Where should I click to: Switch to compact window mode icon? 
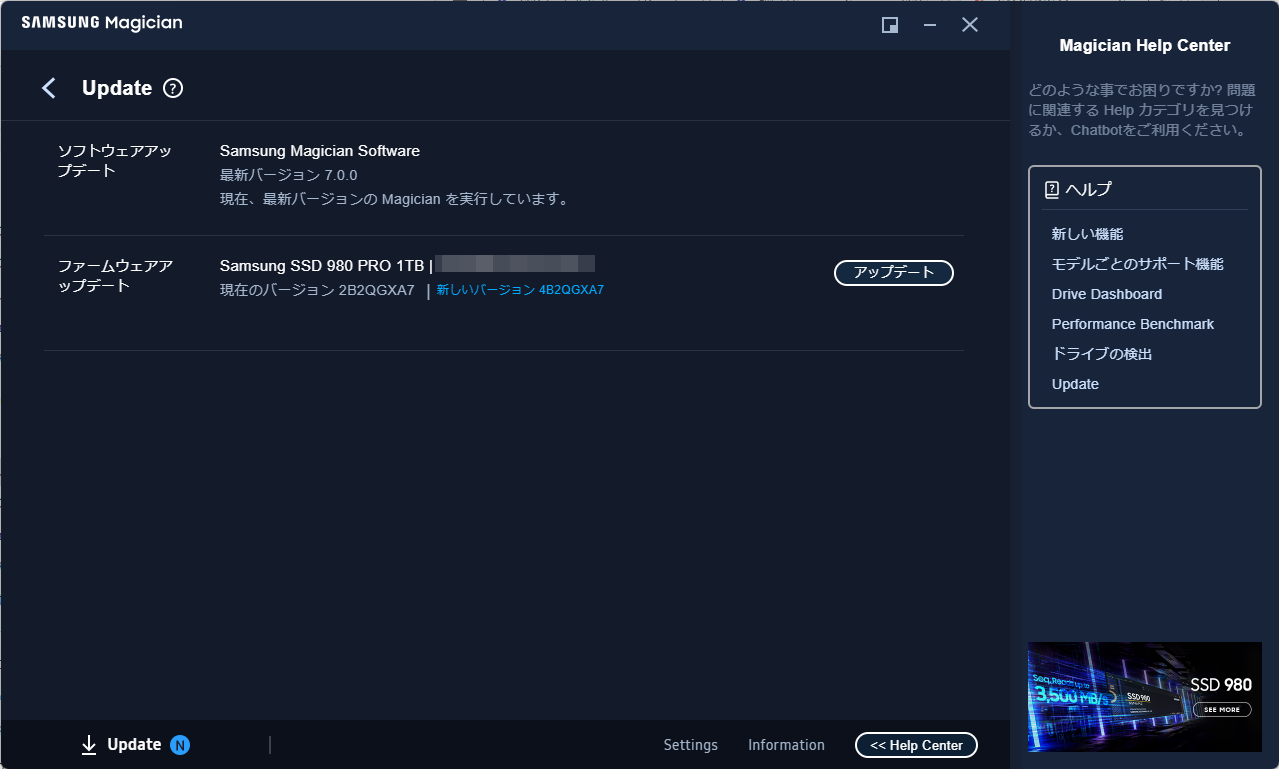tap(889, 25)
